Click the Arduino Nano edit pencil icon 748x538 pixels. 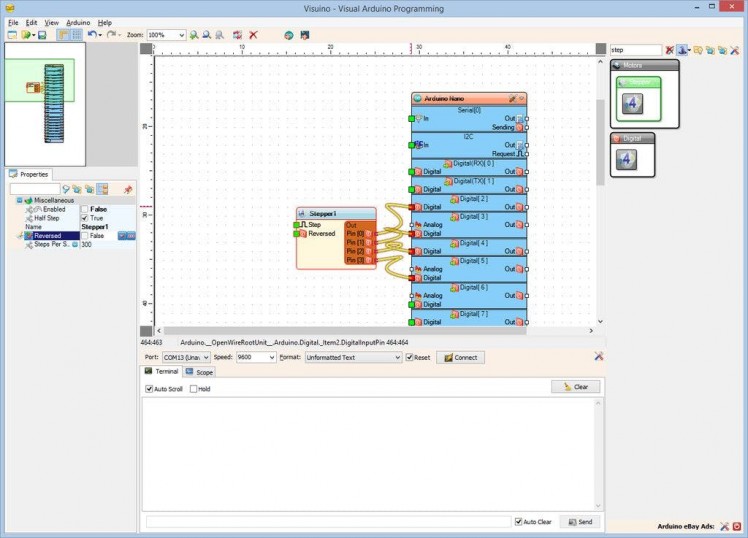click(512, 99)
